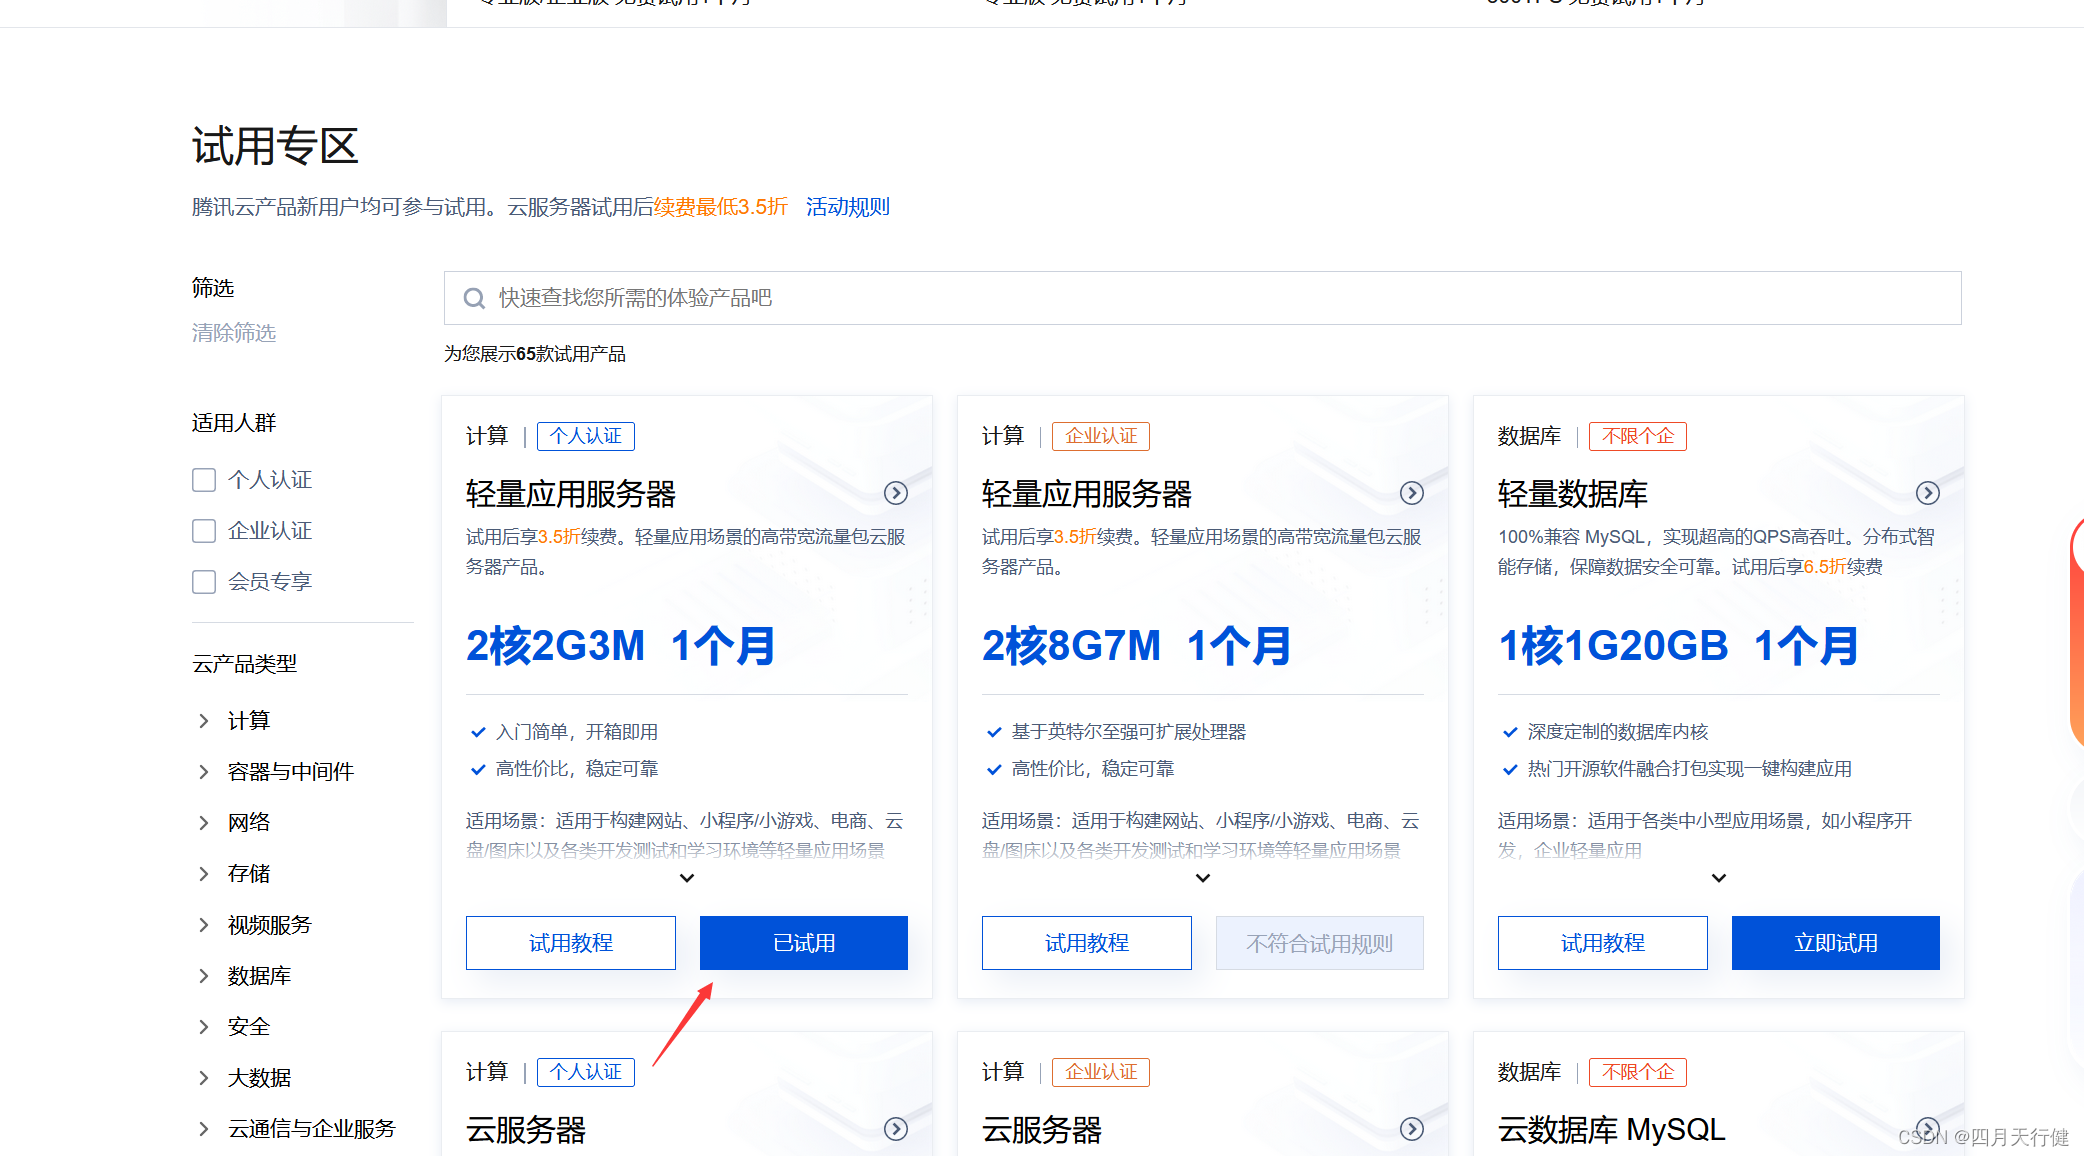Click the 1核1G20GB 1个月 spec text

pos(1679,646)
